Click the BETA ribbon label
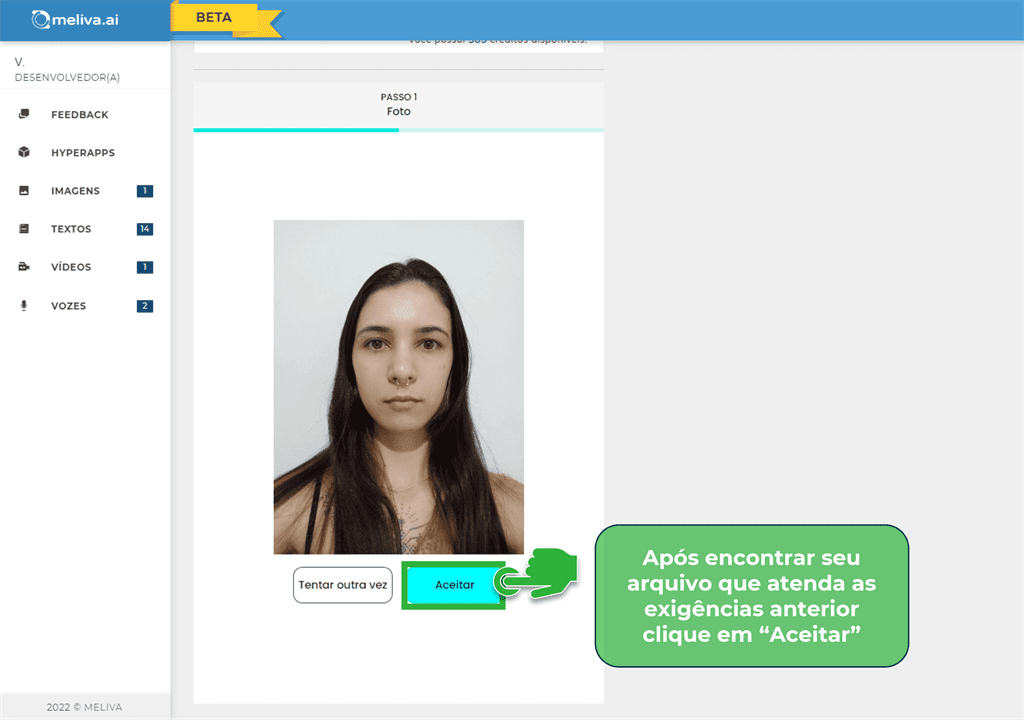The height and width of the screenshot is (720, 1024). [x=214, y=18]
